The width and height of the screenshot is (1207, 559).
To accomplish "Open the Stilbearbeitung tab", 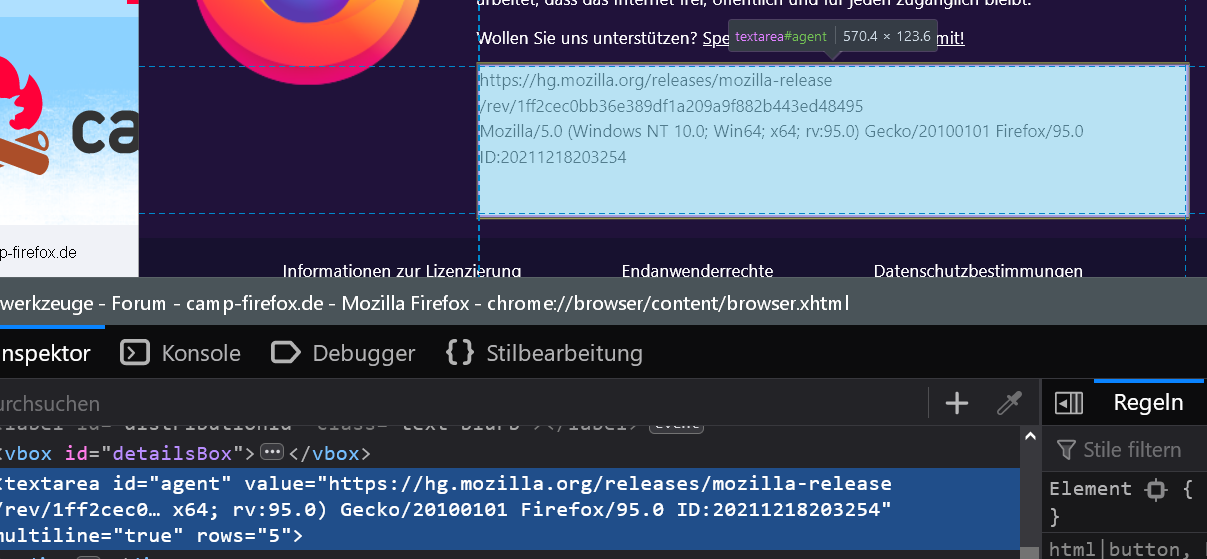I will pos(544,353).
